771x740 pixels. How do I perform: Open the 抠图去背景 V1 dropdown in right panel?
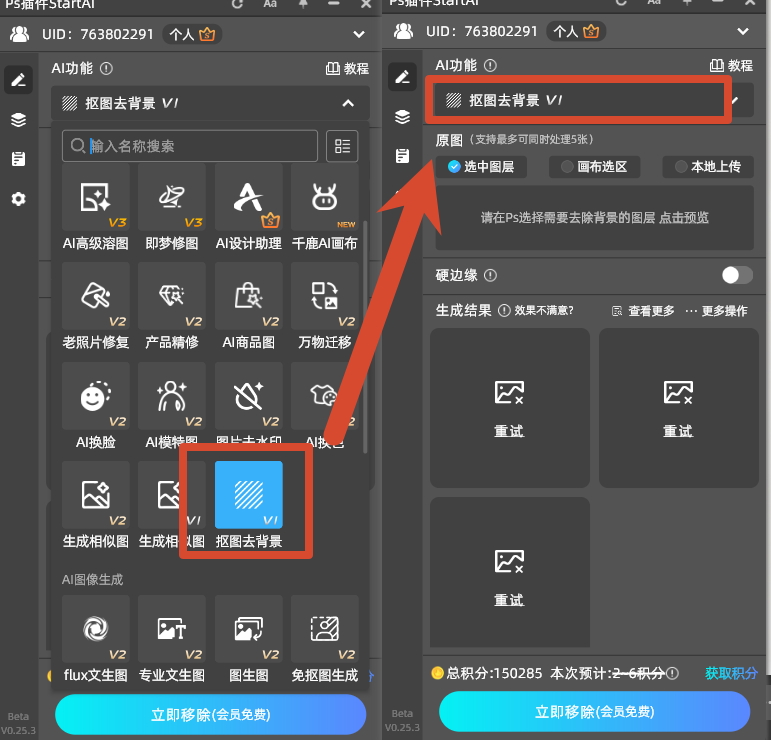594,100
